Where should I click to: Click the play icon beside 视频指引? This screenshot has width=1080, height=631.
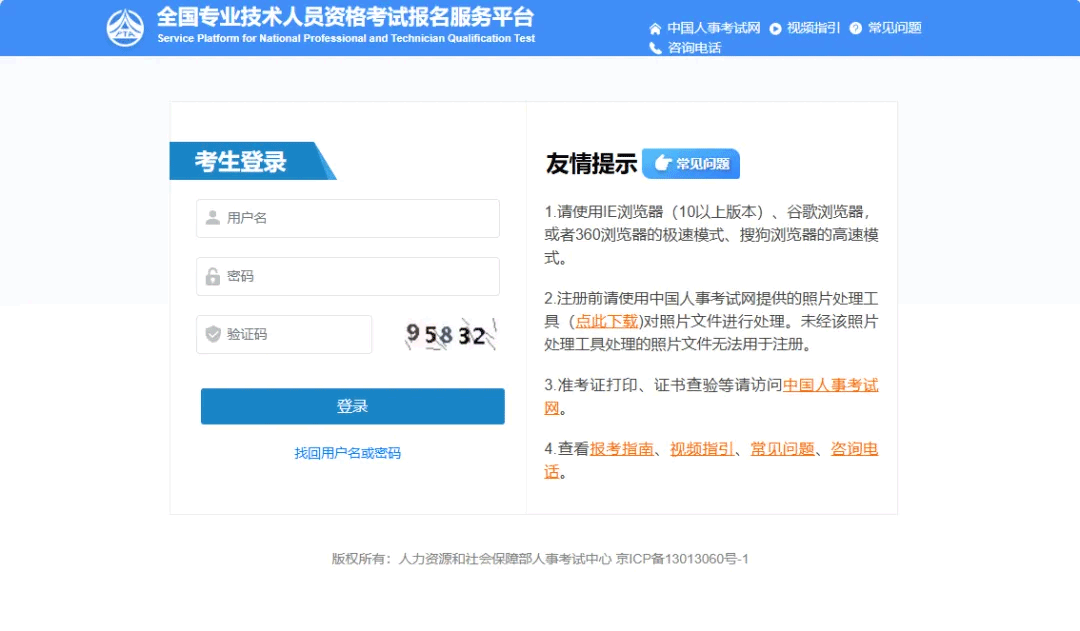point(775,28)
